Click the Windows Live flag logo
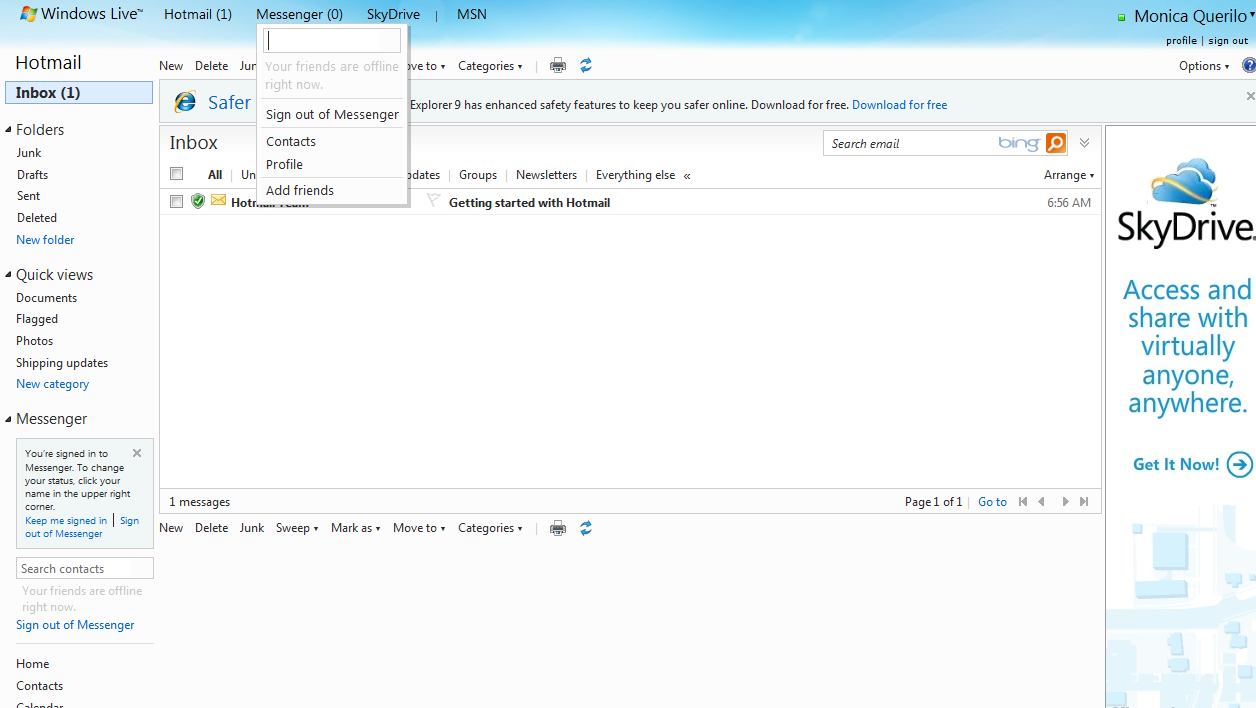 (27, 13)
